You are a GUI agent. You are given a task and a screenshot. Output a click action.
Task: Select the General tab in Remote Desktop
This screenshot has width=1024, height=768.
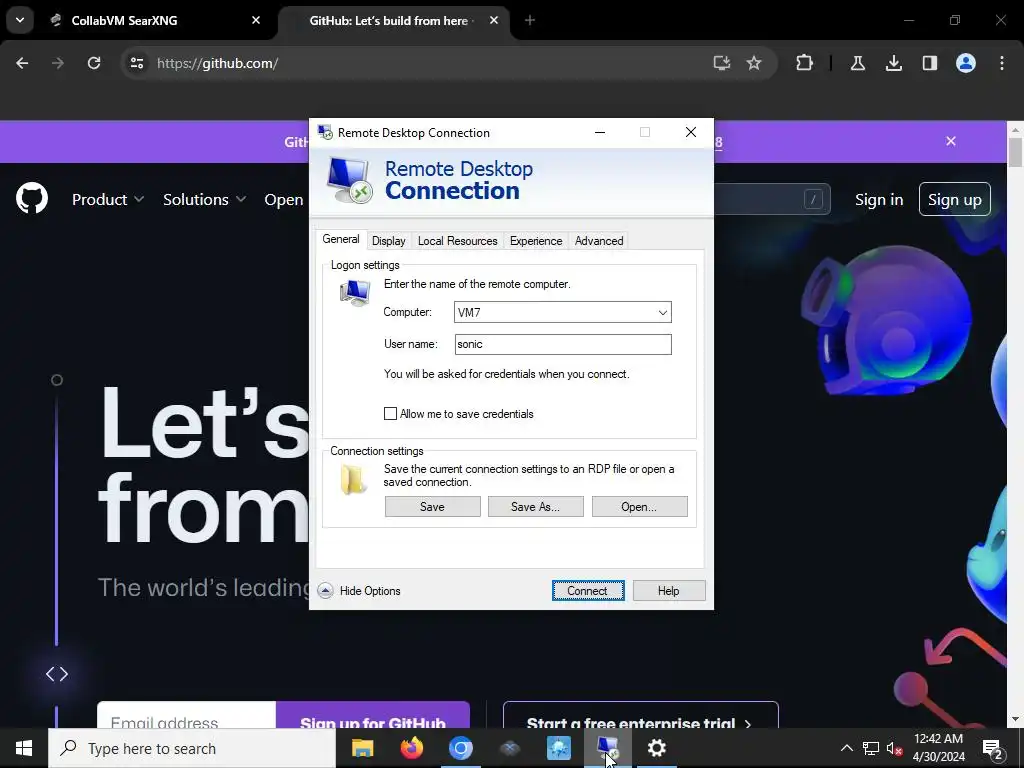coord(341,239)
